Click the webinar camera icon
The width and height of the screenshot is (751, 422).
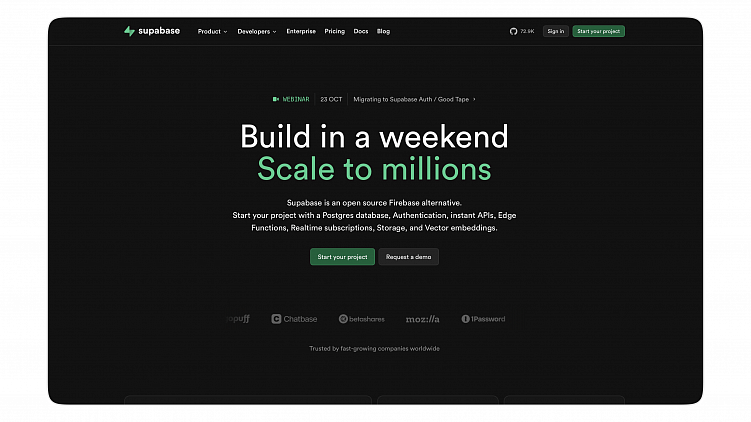coord(276,99)
